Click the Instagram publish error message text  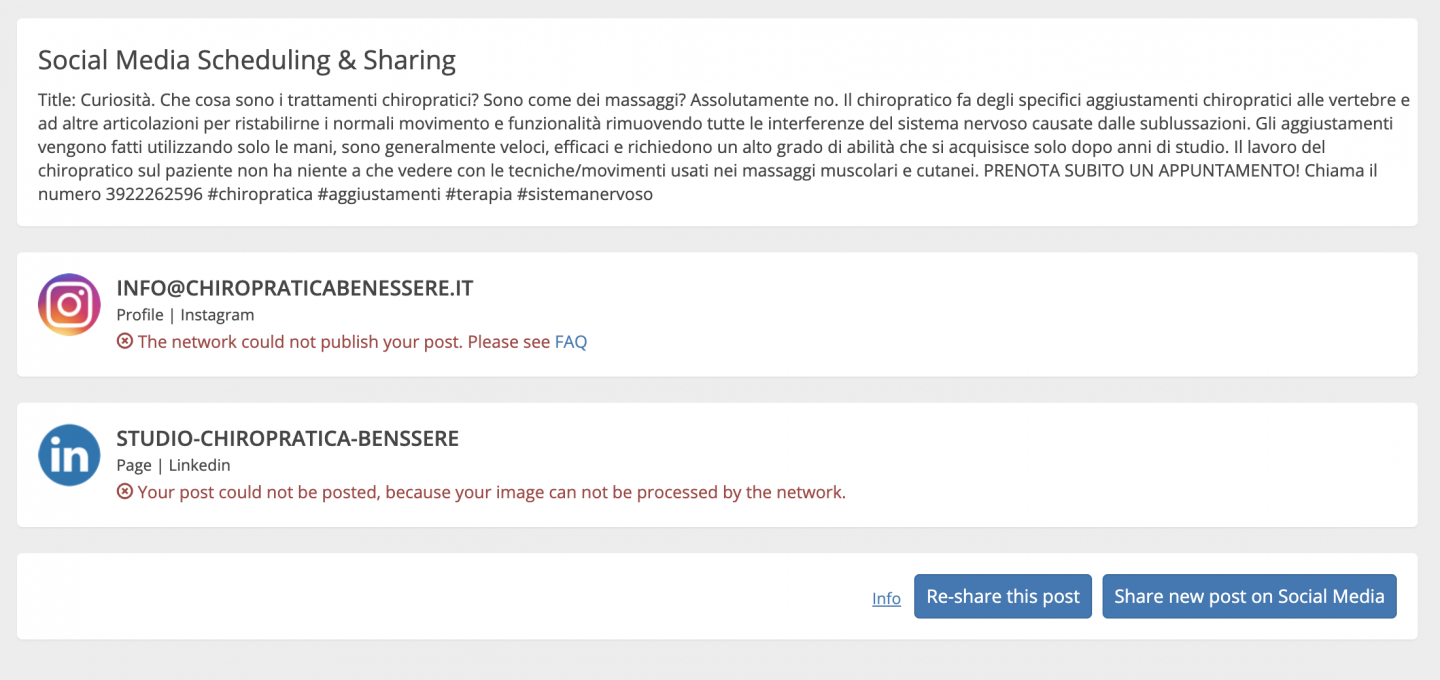pos(344,342)
